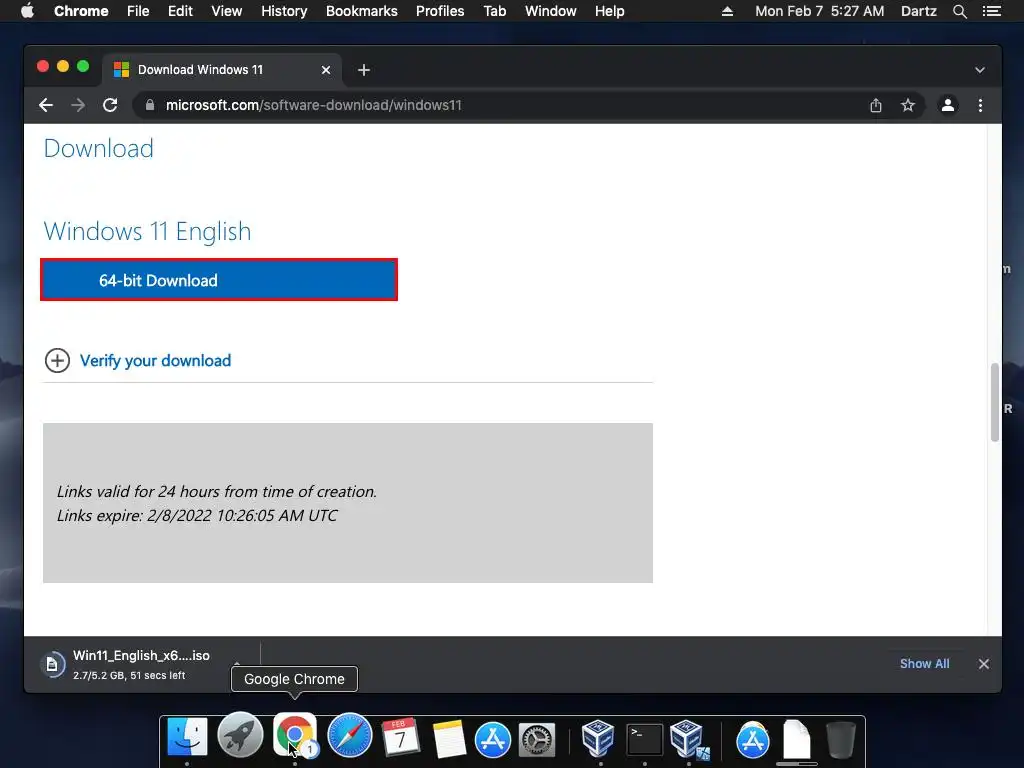The width and height of the screenshot is (1024, 768).
Task: Open the File menu
Action: [x=138, y=11]
